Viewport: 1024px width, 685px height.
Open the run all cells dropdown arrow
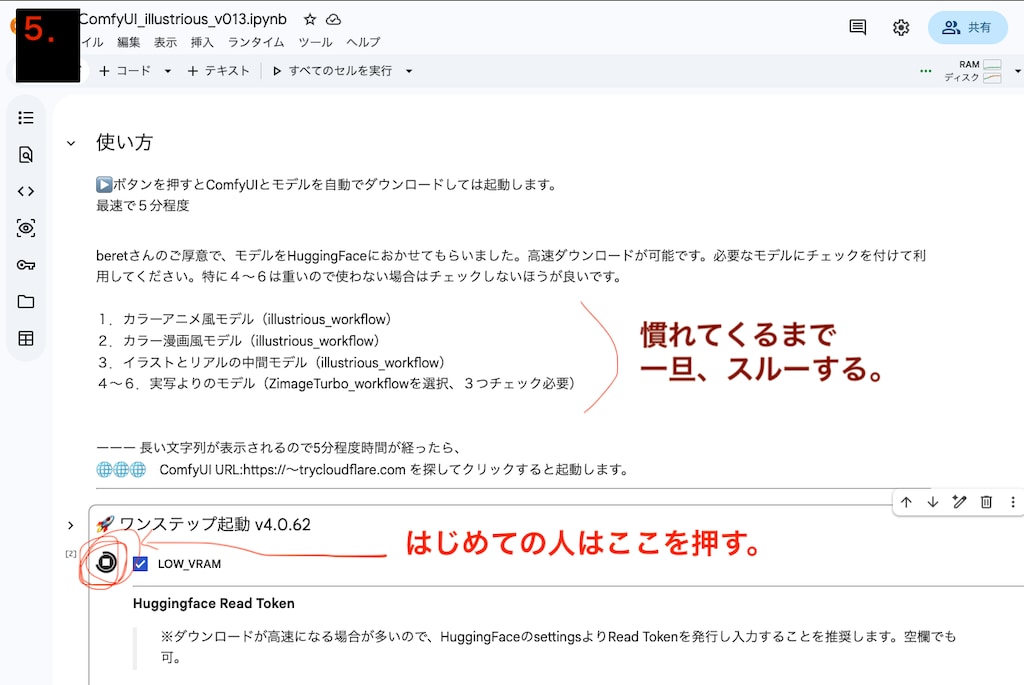409,71
